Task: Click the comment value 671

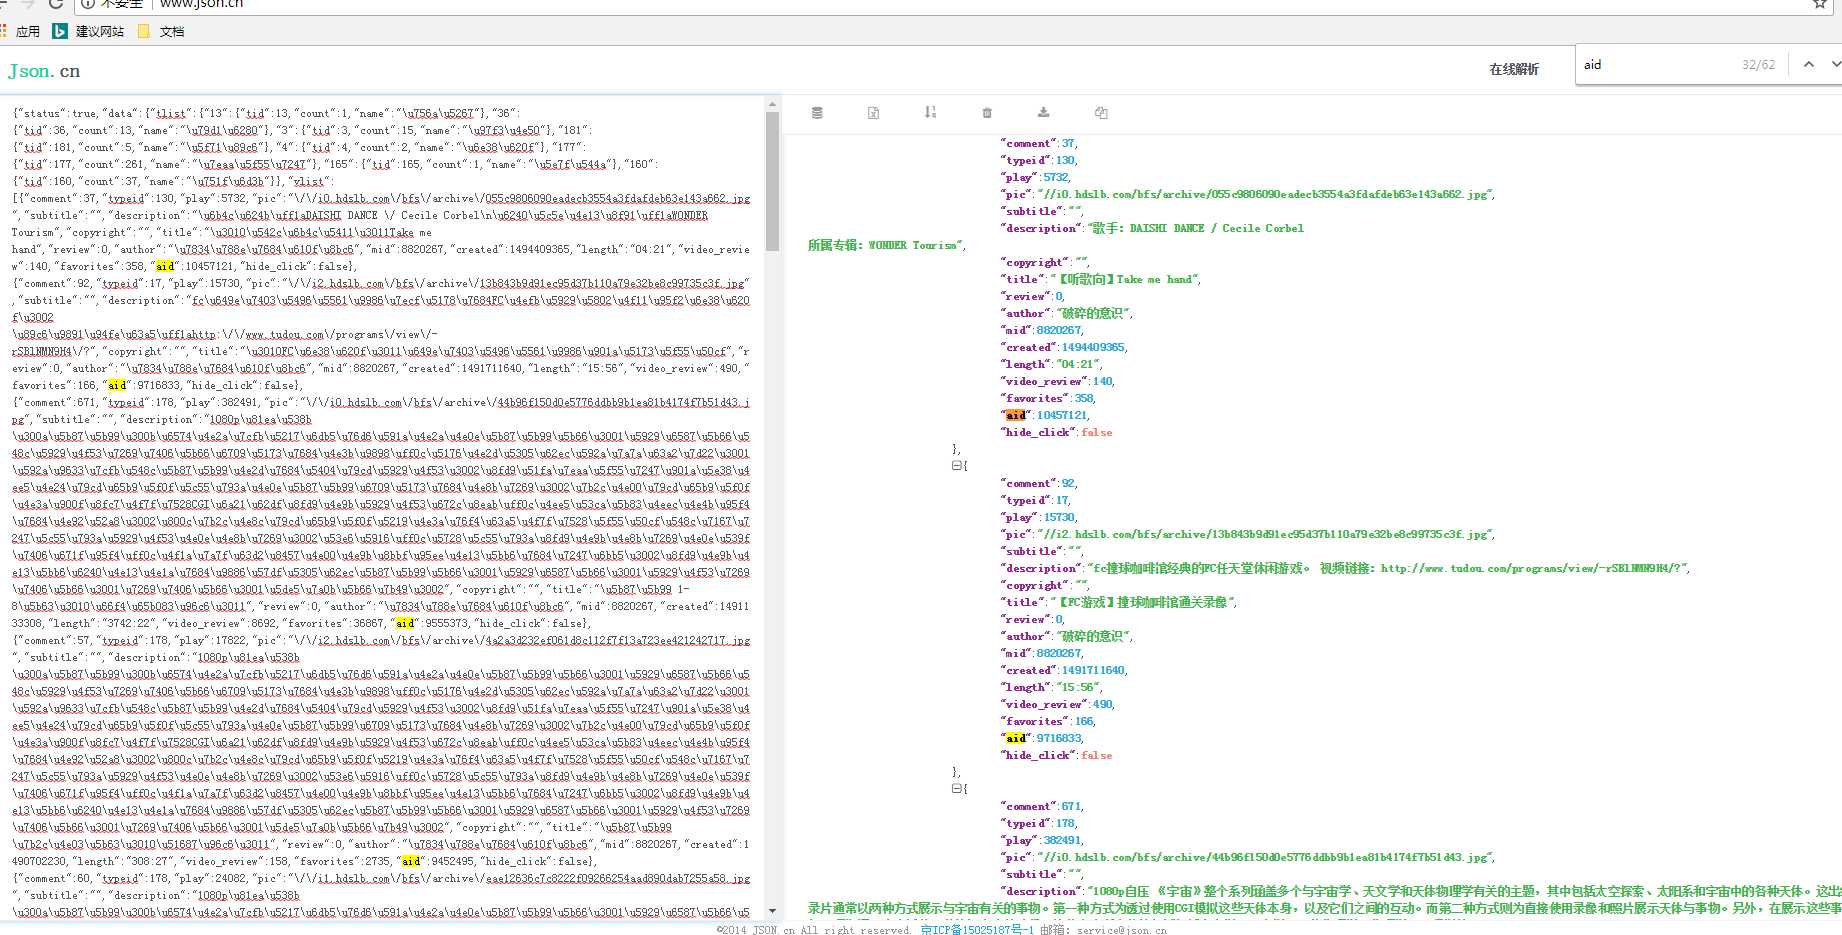Action: click(x=1071, y=806)
